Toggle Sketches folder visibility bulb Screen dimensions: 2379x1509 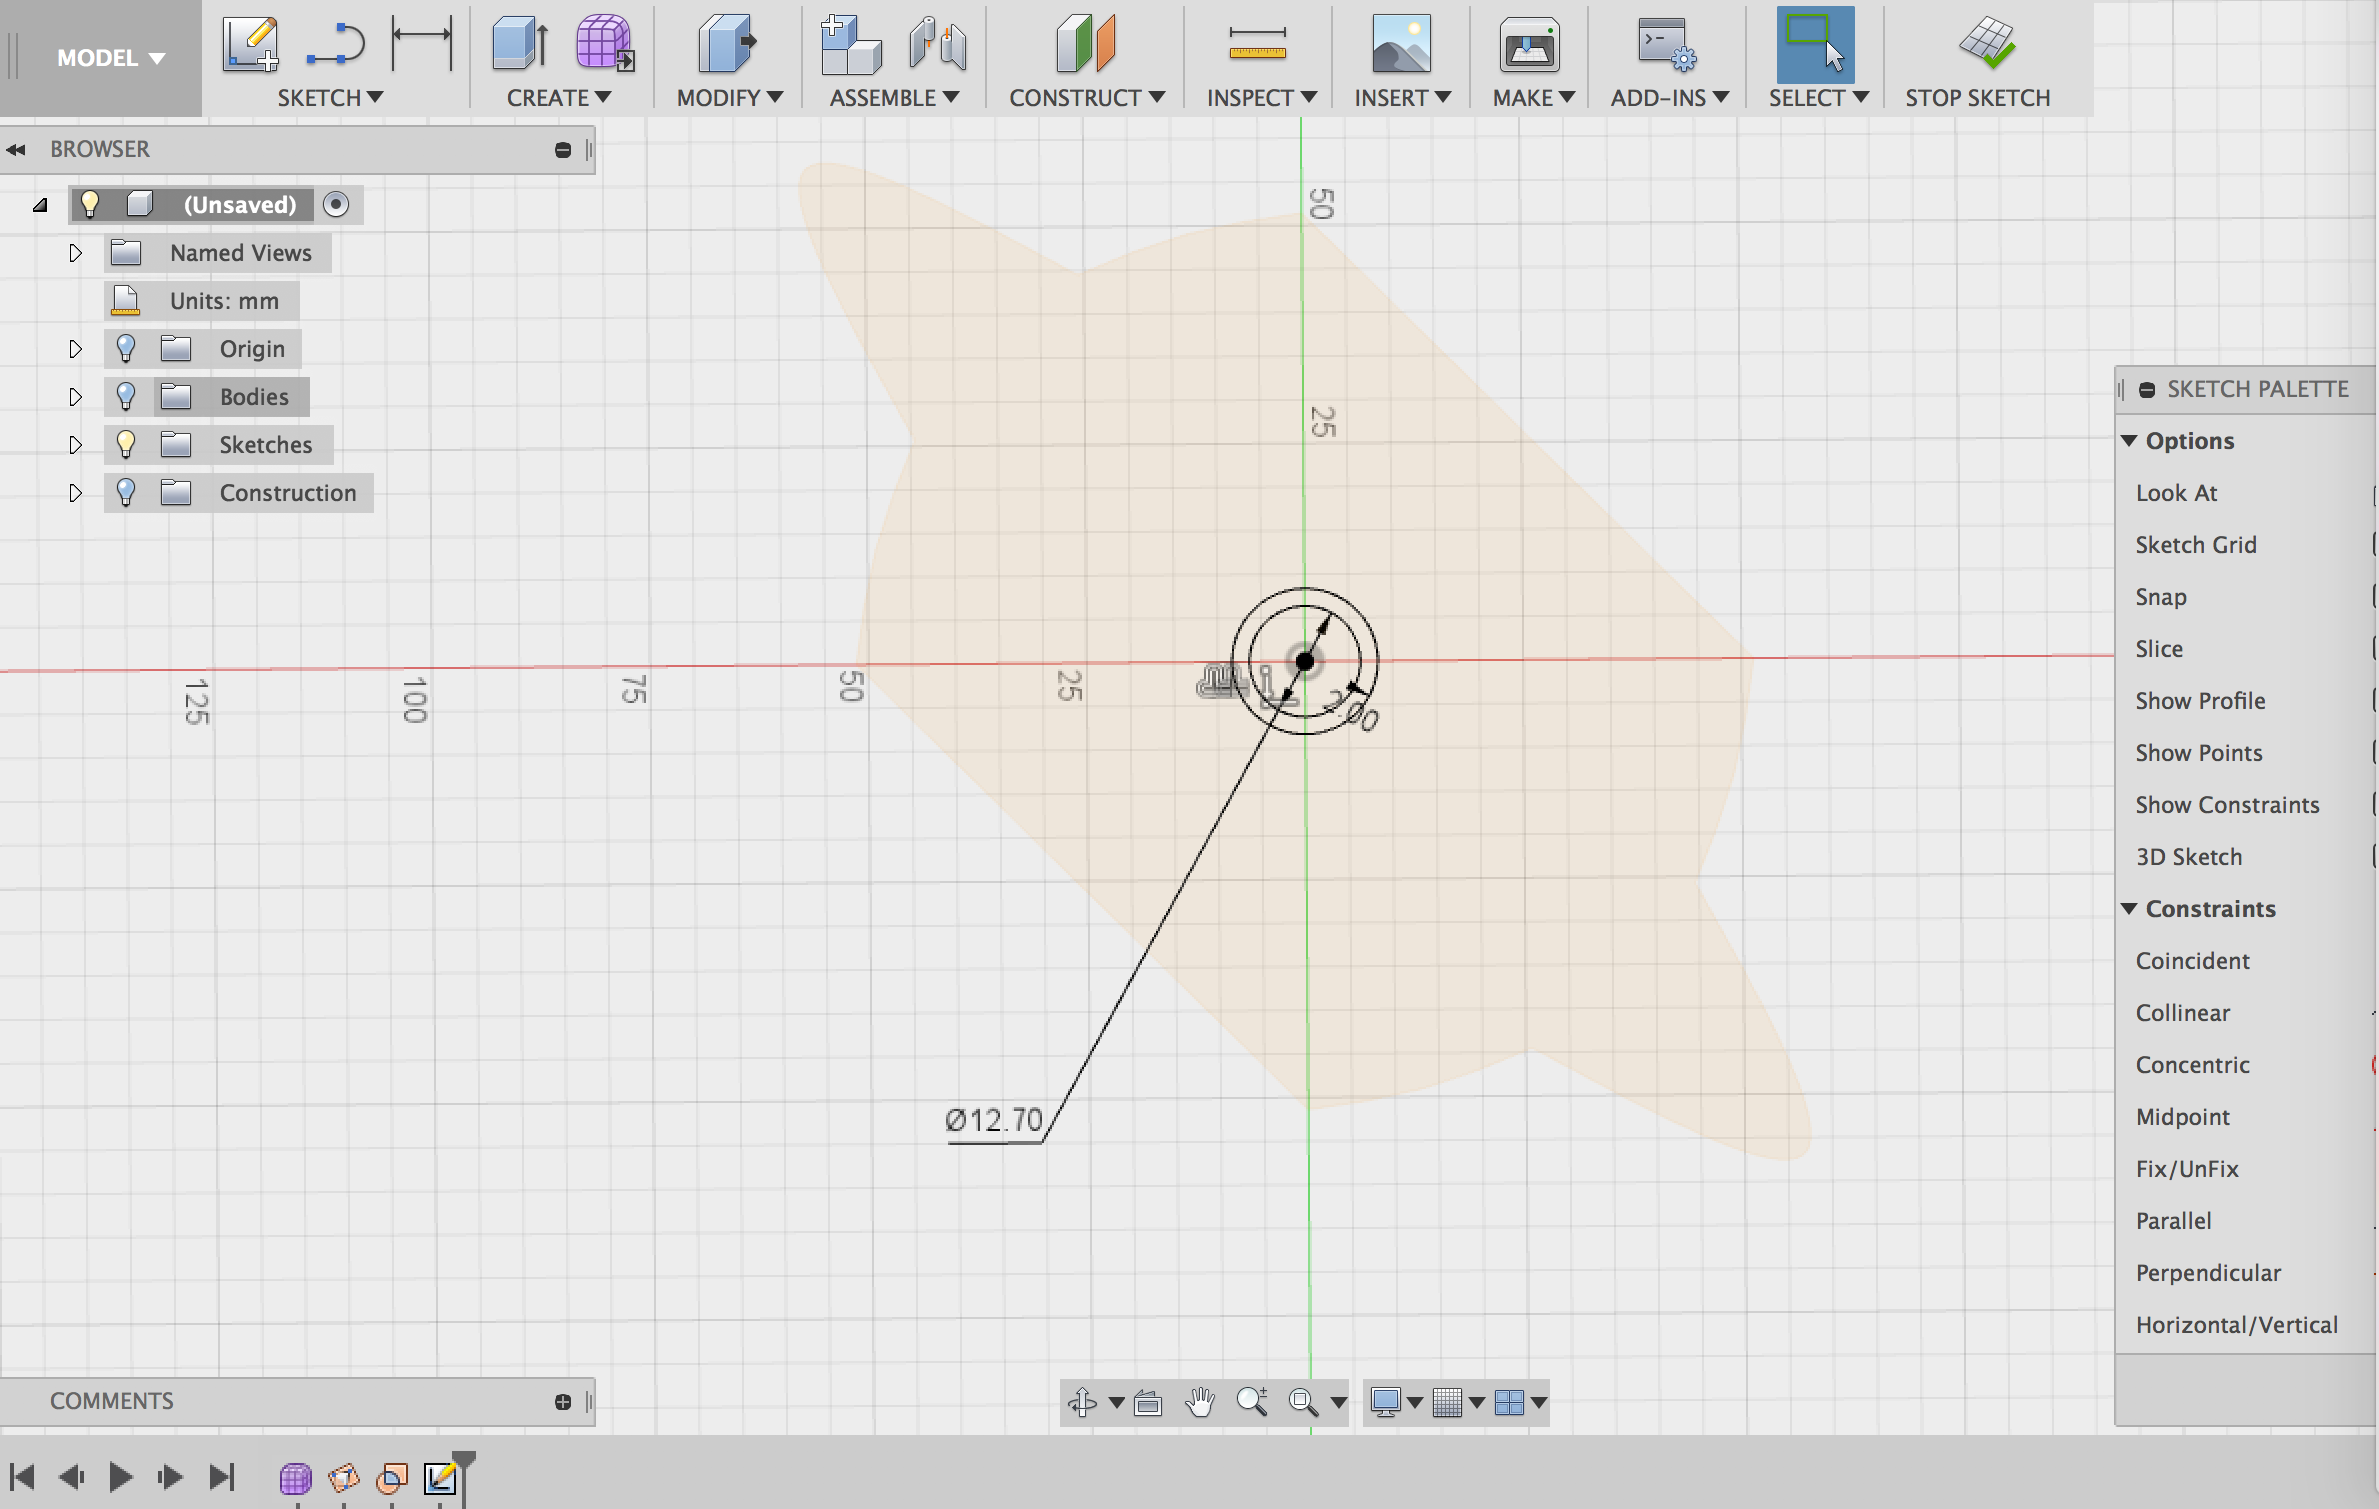pos(125,444)
